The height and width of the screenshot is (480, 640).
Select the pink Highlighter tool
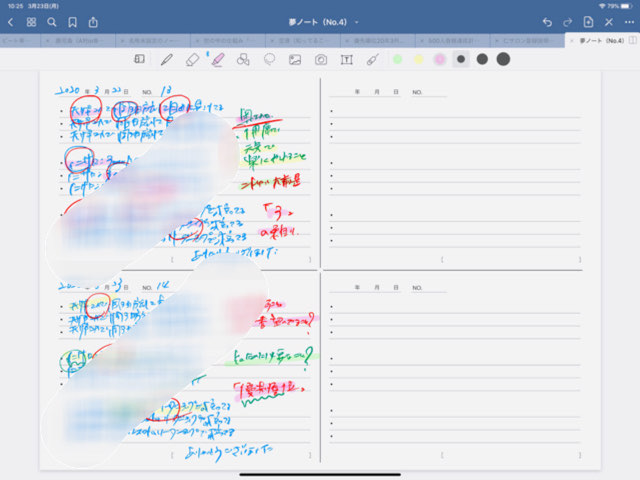tap(217, 60)
